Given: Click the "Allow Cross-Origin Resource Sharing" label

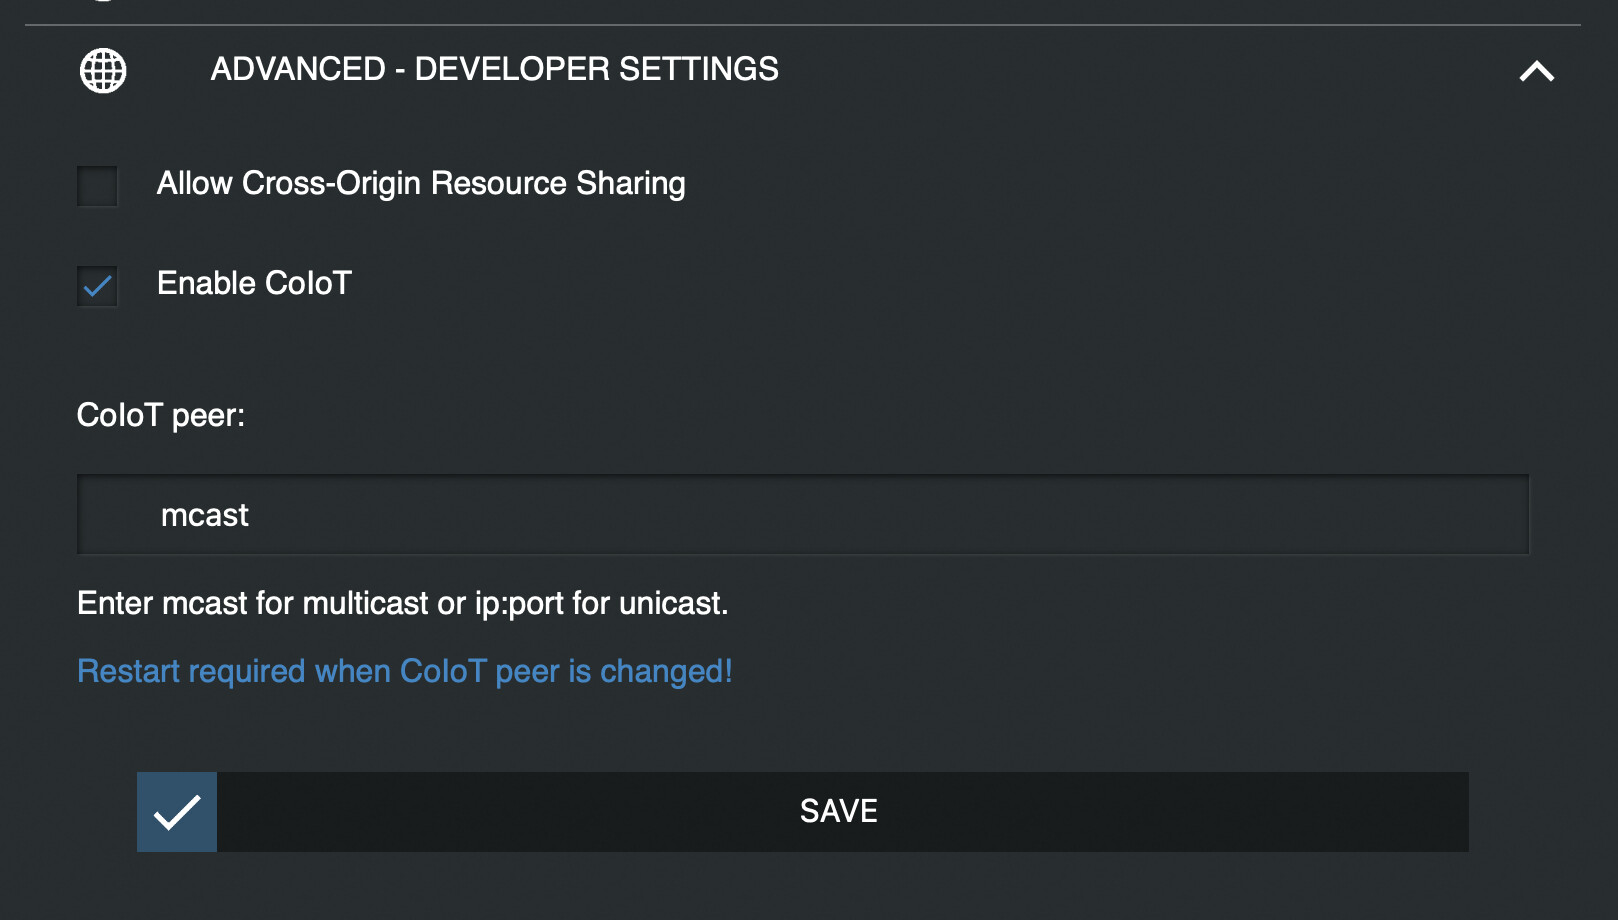Looking at the screenshot, I should pyautogui.click(x=420, y=184).
